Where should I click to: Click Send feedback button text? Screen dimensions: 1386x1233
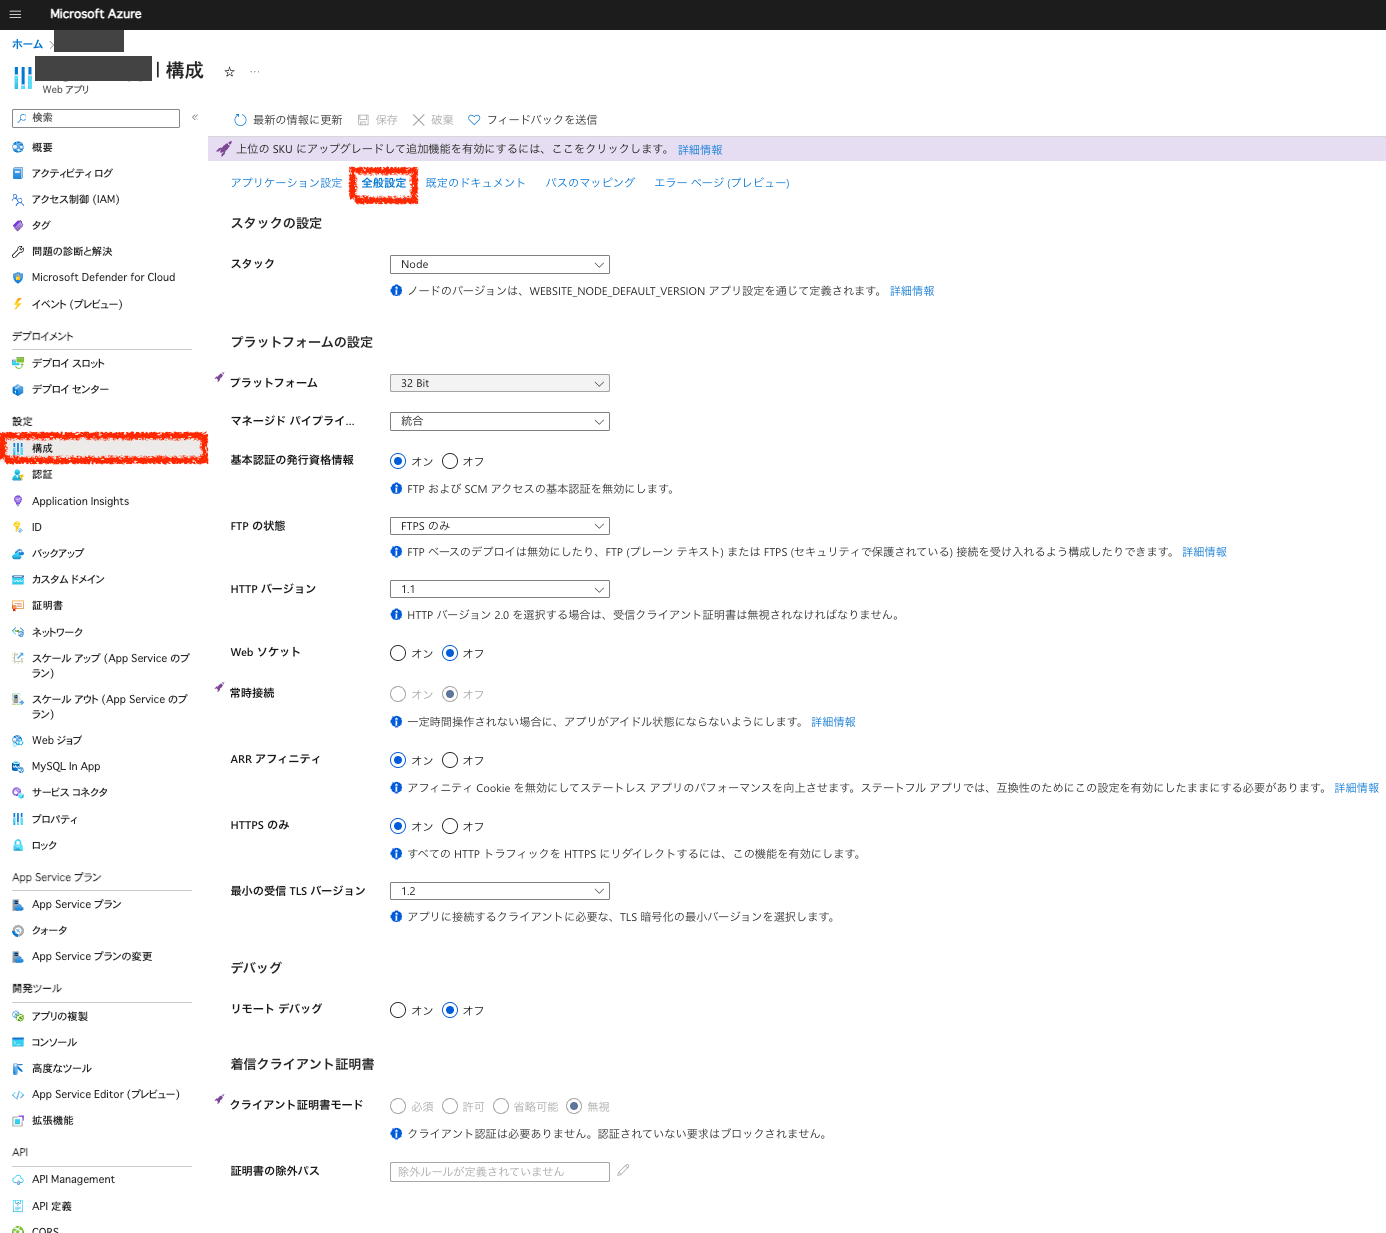tap(542, 120)
